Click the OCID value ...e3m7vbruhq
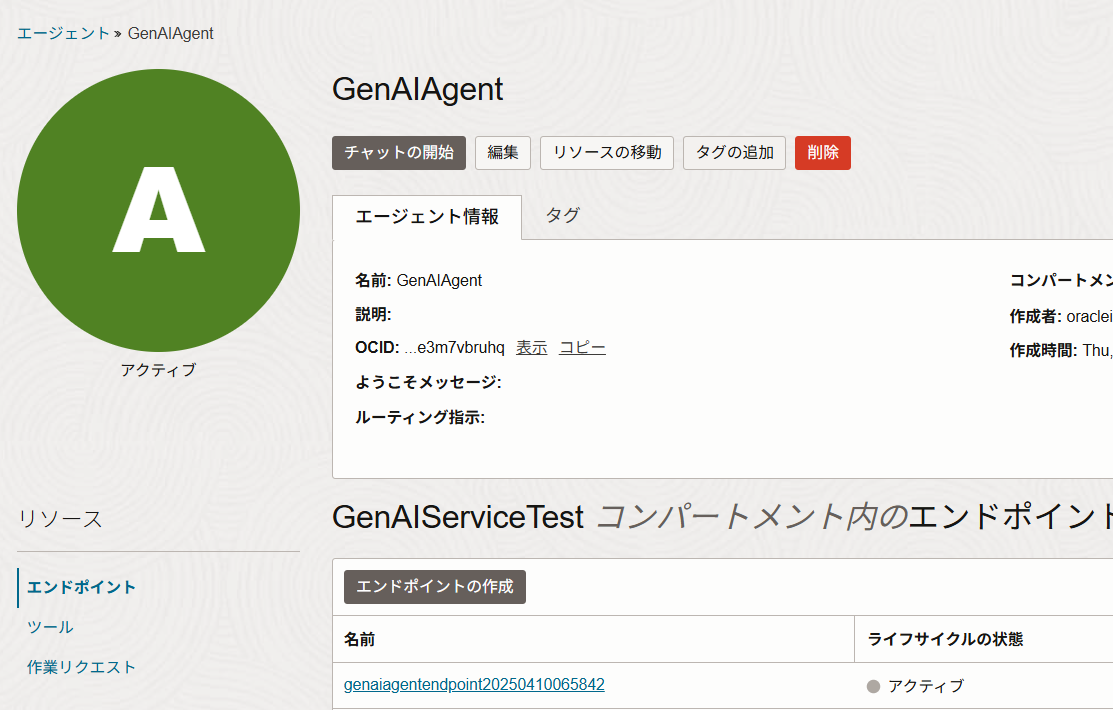This screenshot has width=1113, height=710. click(454, 348)
